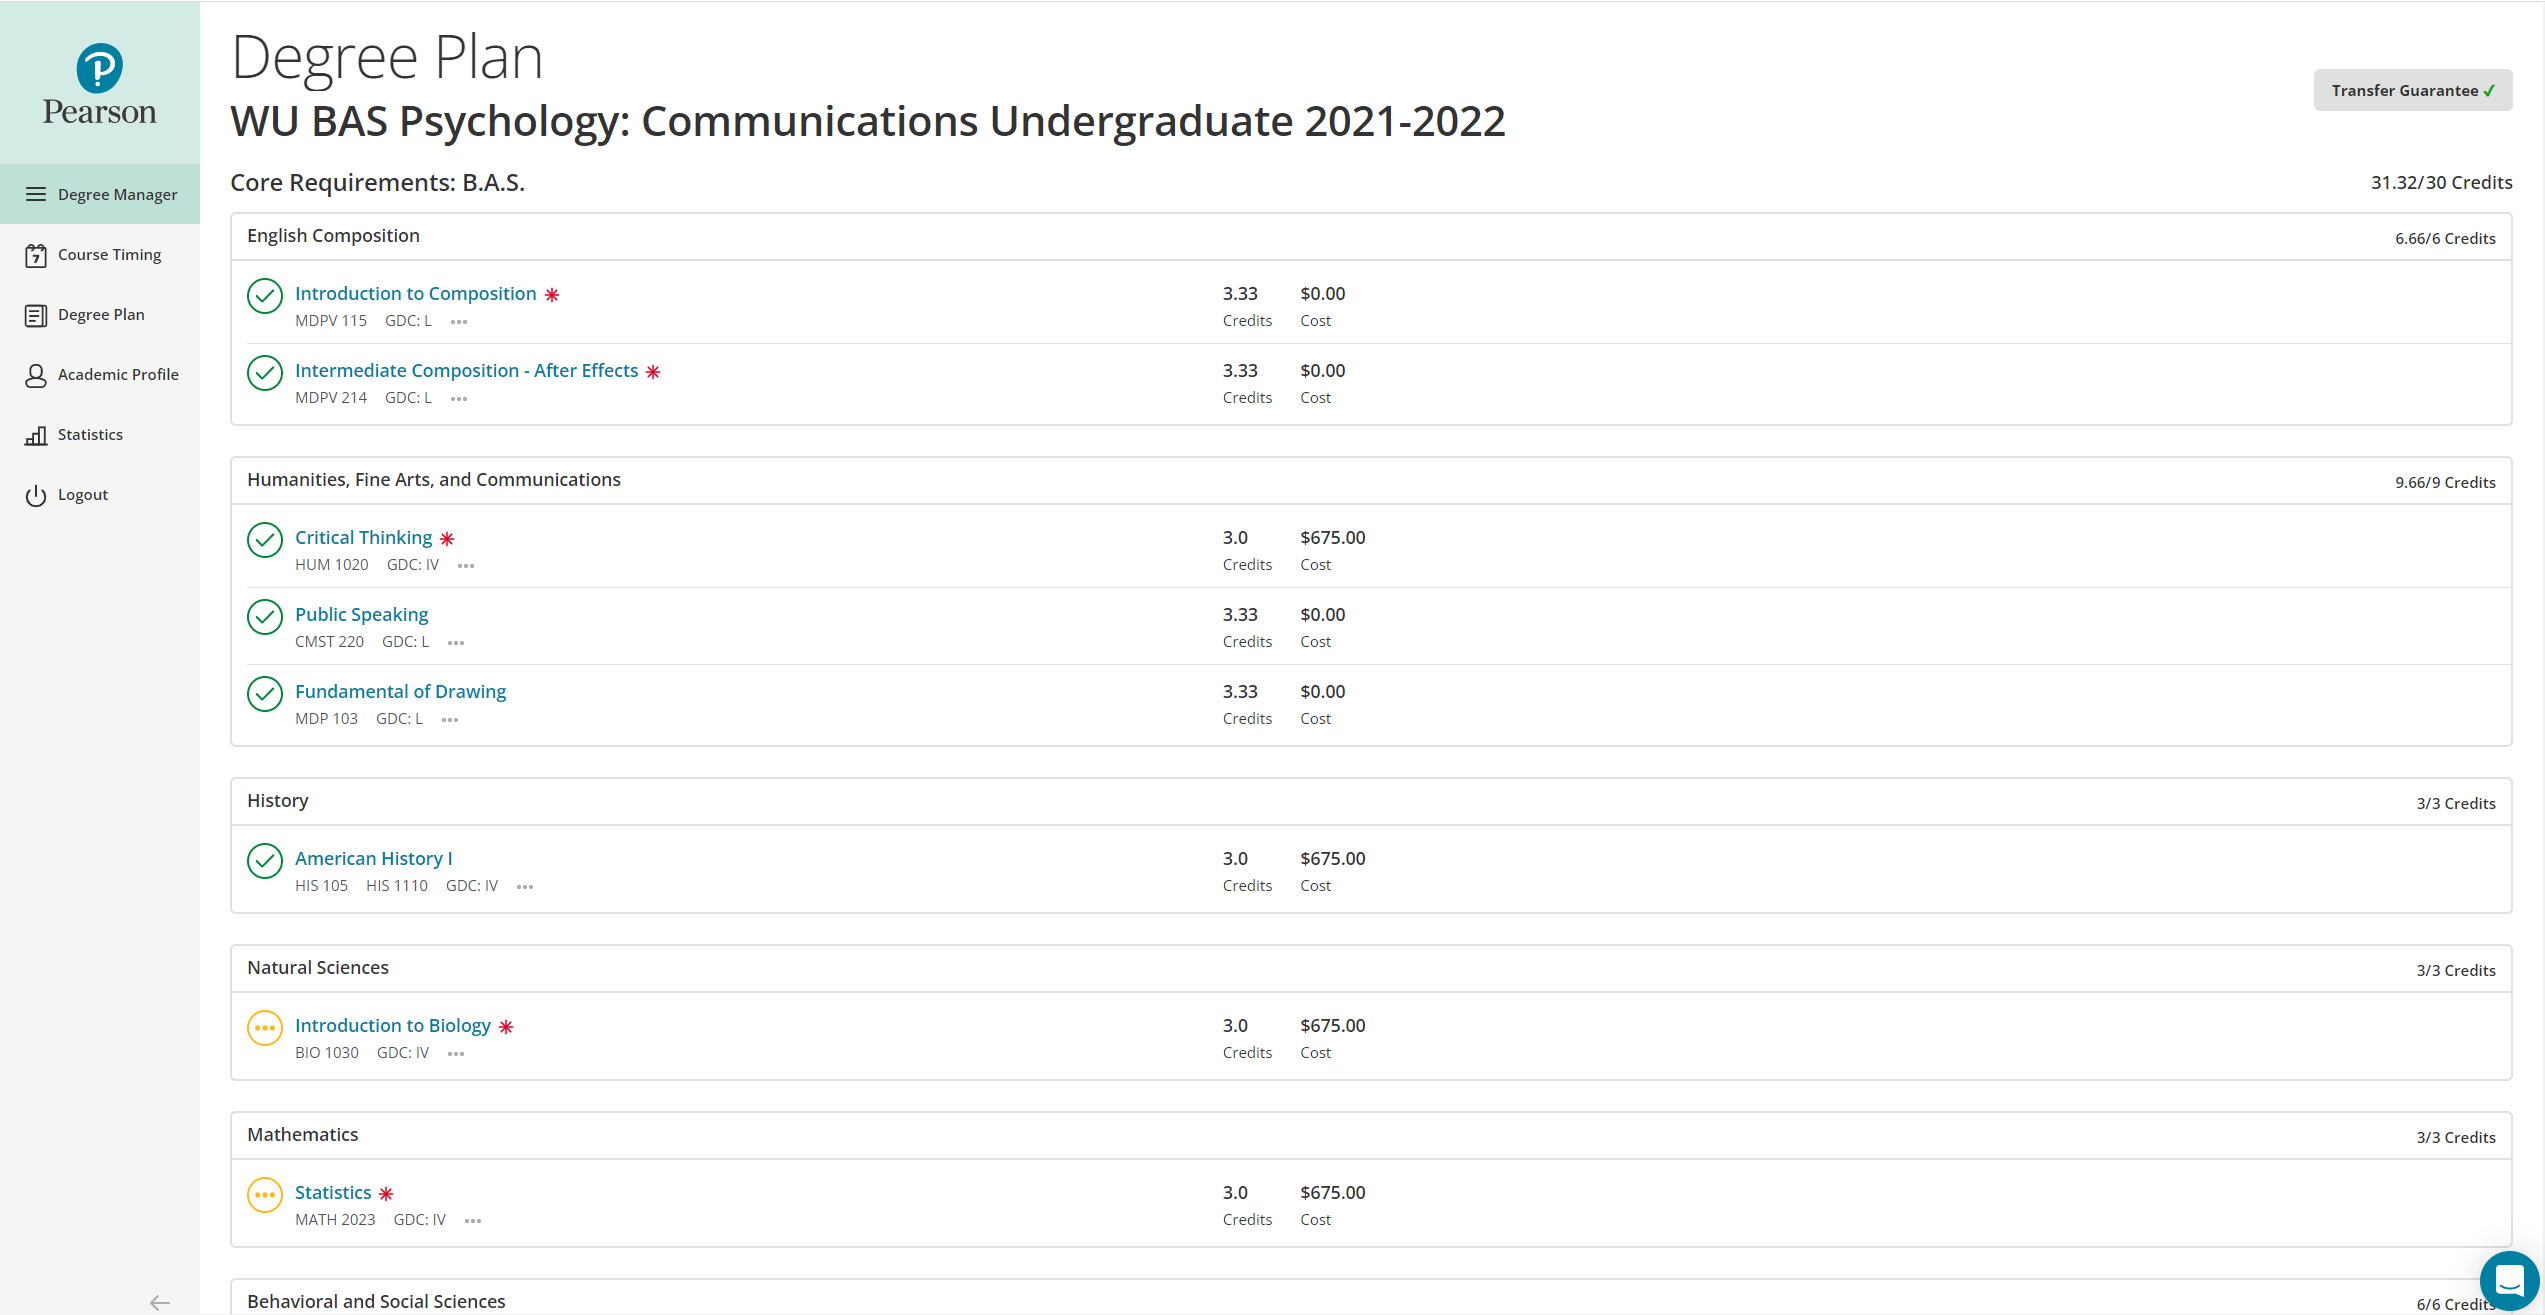This screenshot has height=1315, width=2545.
Task: Toggle the Introduction to Biology in-progress status circle
Action: click(x=265, y=1028)
